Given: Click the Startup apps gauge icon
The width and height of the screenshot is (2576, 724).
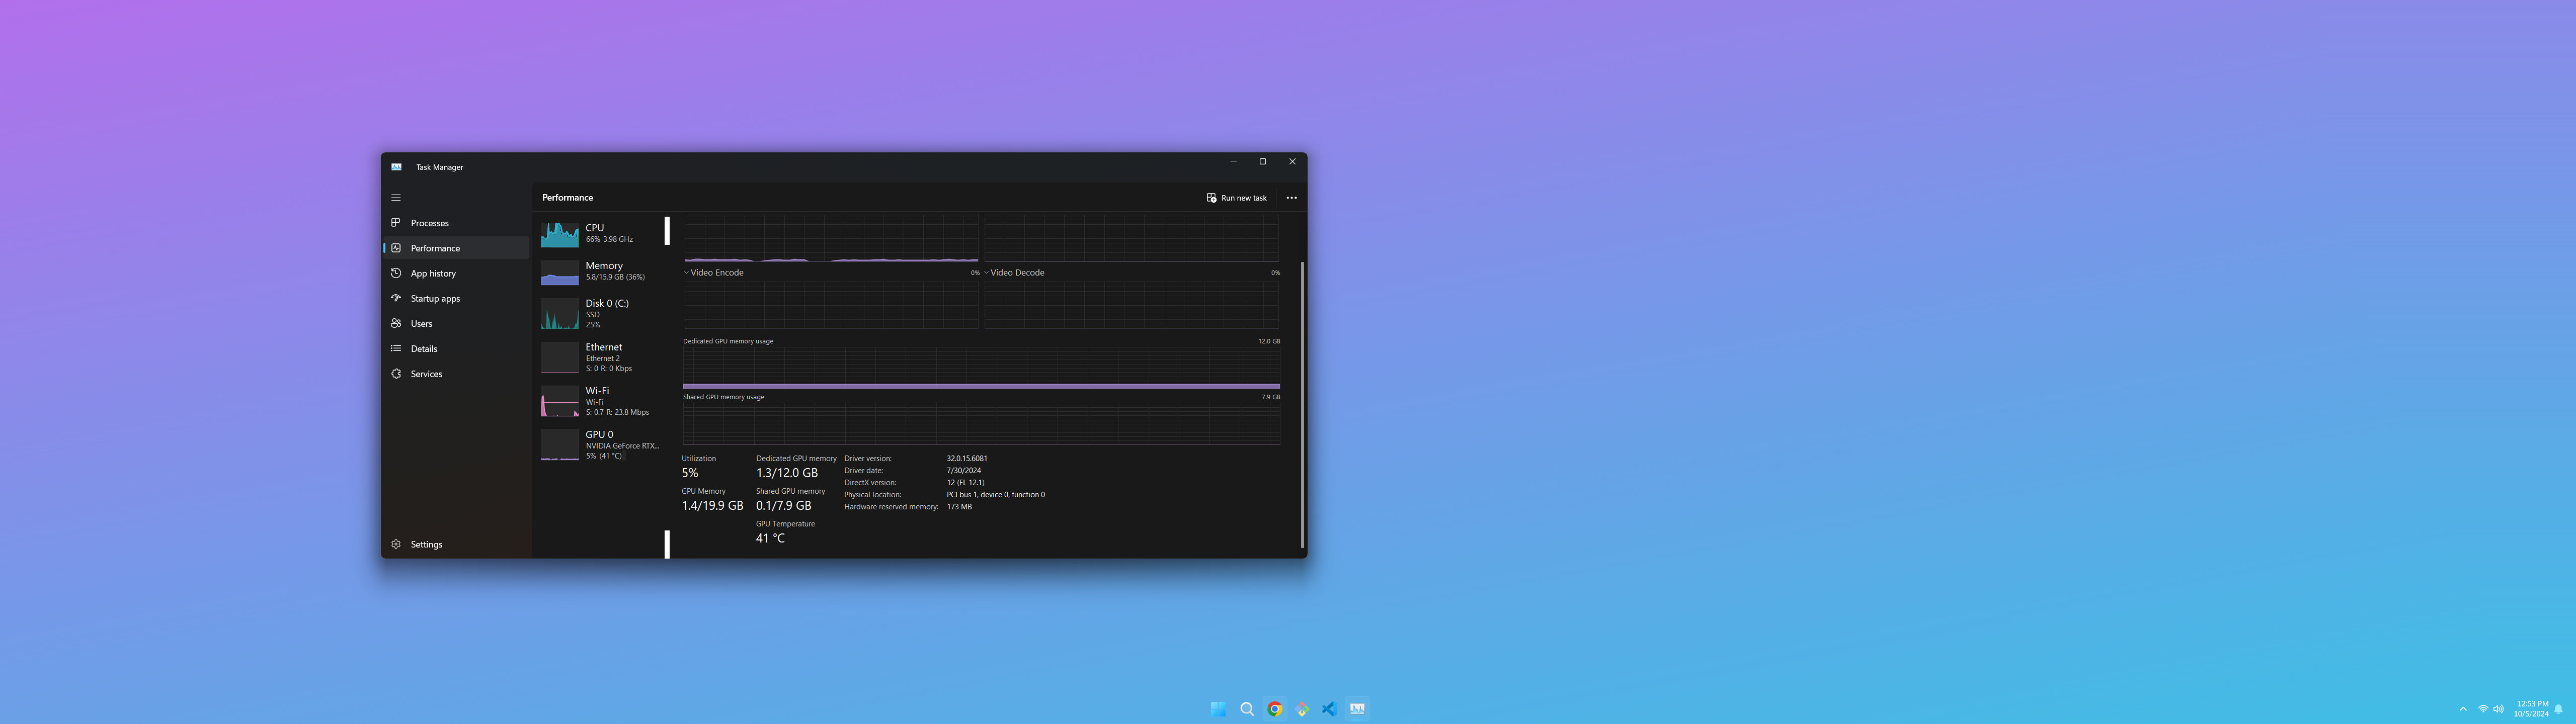Looking at the screenshot, I should pos(396,298).
